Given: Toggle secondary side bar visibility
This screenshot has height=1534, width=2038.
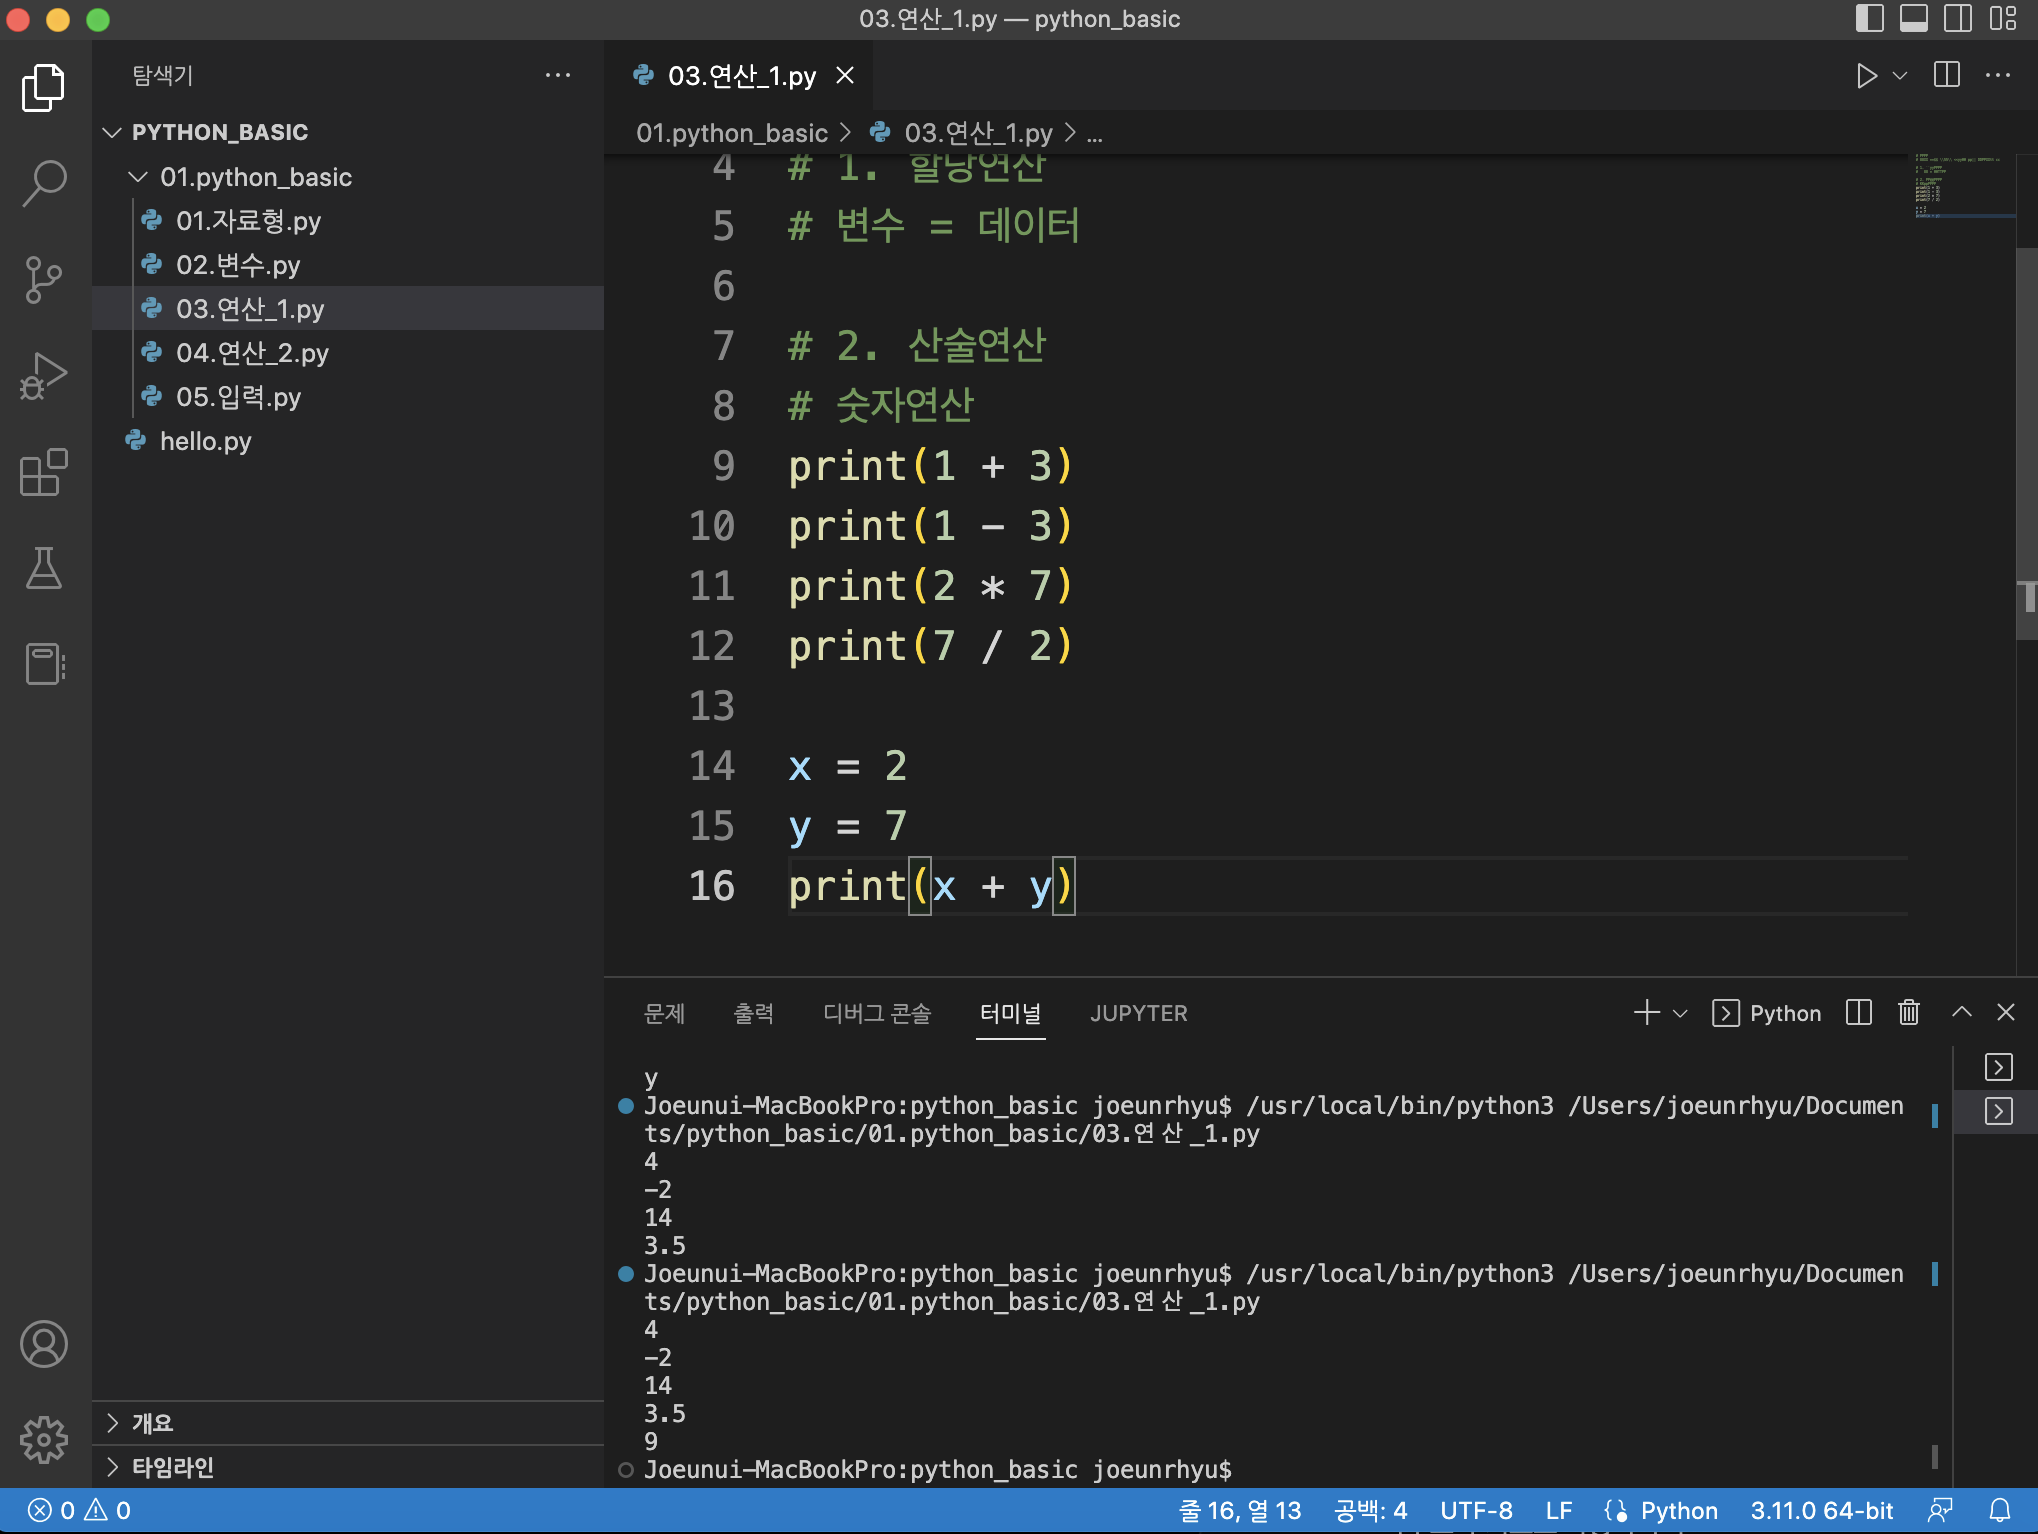Looking at the screenshot, I should [x=1958, y=19].
